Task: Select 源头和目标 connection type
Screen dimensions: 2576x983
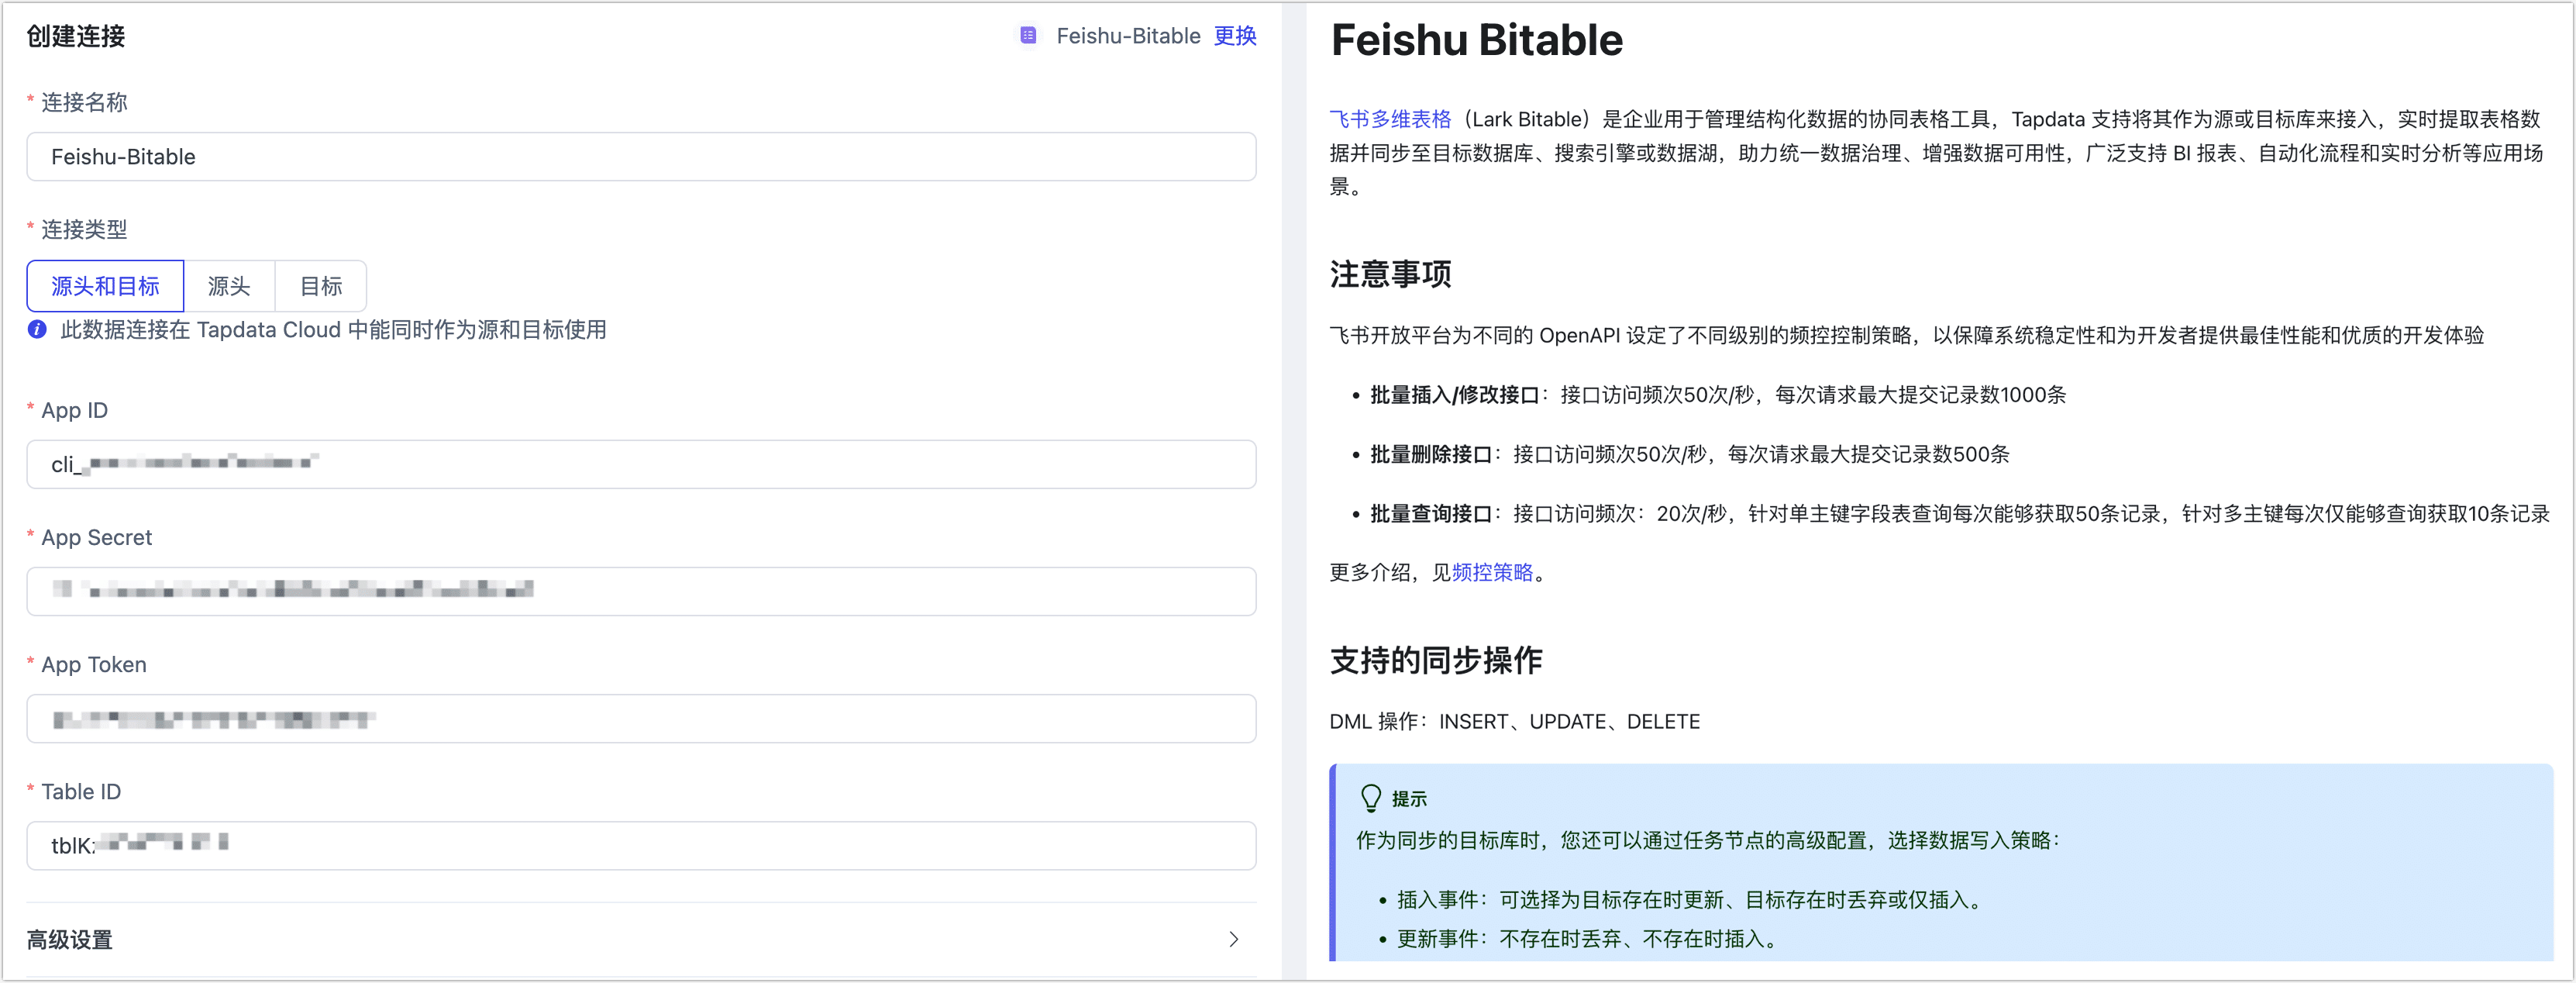Action: (105, 286)
